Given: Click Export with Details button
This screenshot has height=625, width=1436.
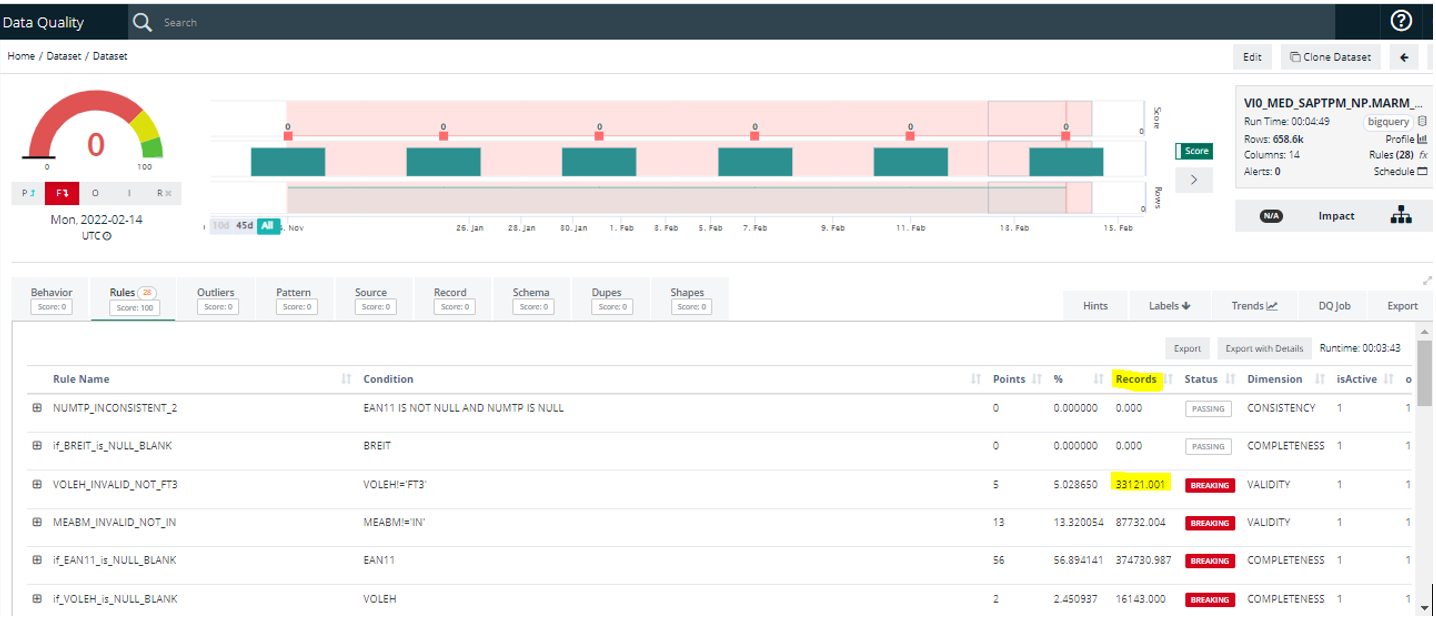Looking at the screenshot, I should pos(1264,348).
